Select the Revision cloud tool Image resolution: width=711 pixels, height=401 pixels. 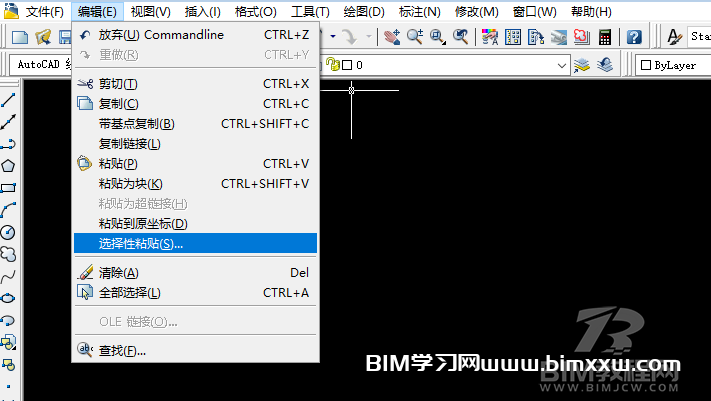coord(9,254)
